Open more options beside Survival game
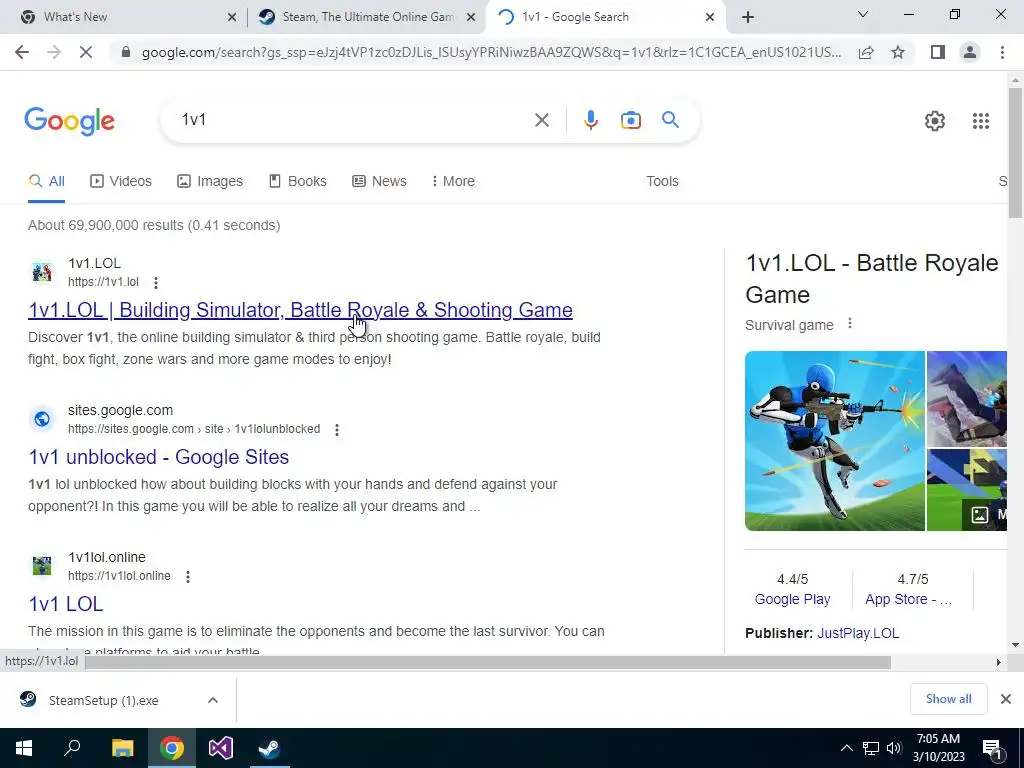This screenshot has height=768, width=1024. click(x=849, y=324)
